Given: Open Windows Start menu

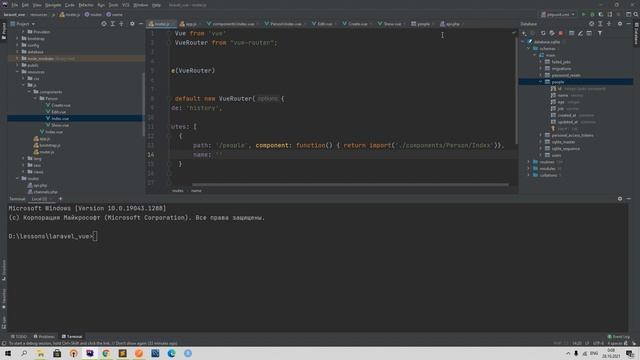Looking at the screenshot, I should coord(8,353).
